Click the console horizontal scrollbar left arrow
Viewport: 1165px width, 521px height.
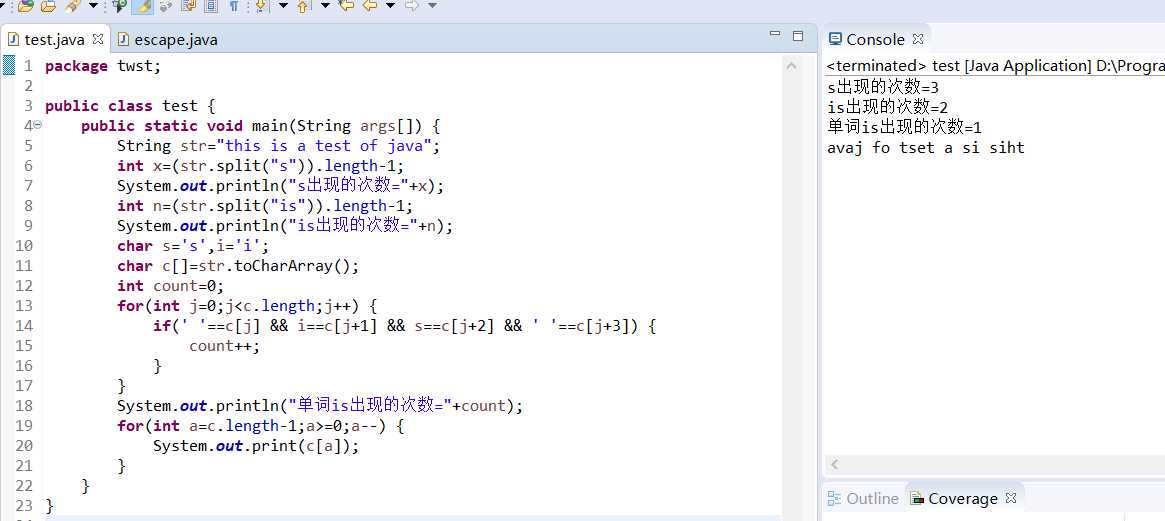tap(834, 465)
